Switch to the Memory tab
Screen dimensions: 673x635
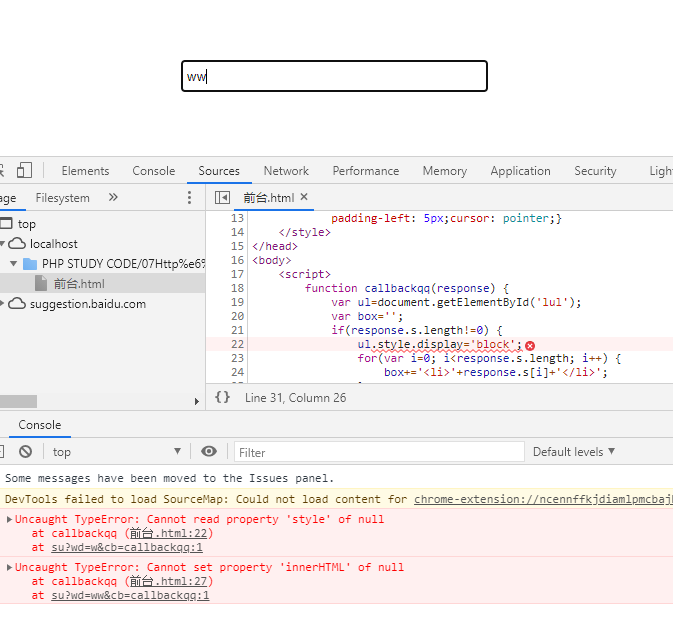(445, 171)
